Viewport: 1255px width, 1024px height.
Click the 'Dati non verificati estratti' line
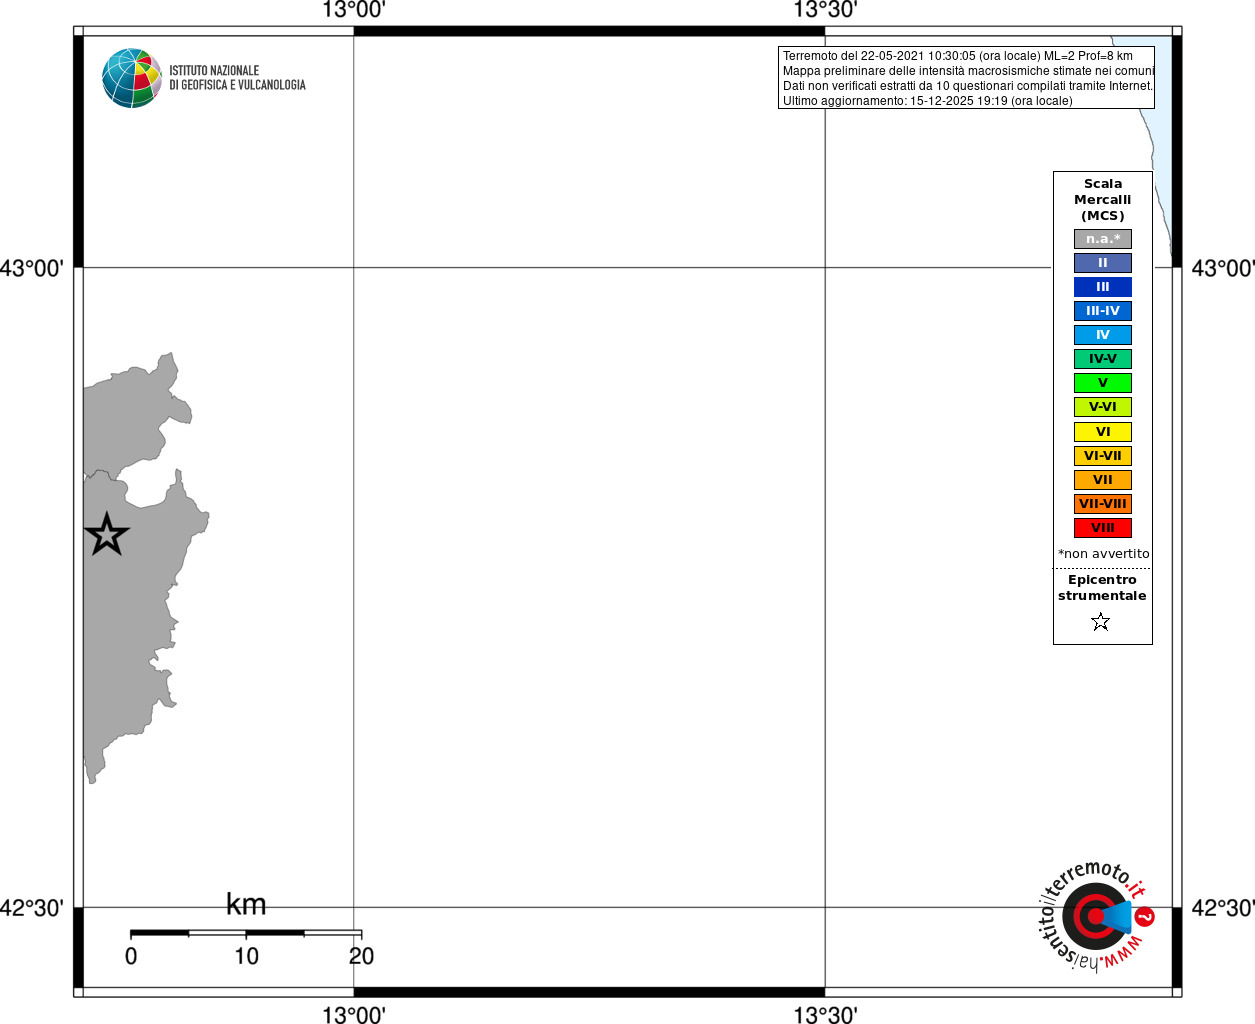coord(967,86)
